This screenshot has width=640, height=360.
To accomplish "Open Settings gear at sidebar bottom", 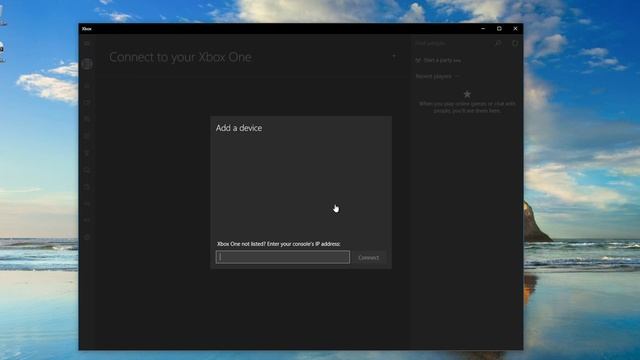I will 87,237.
